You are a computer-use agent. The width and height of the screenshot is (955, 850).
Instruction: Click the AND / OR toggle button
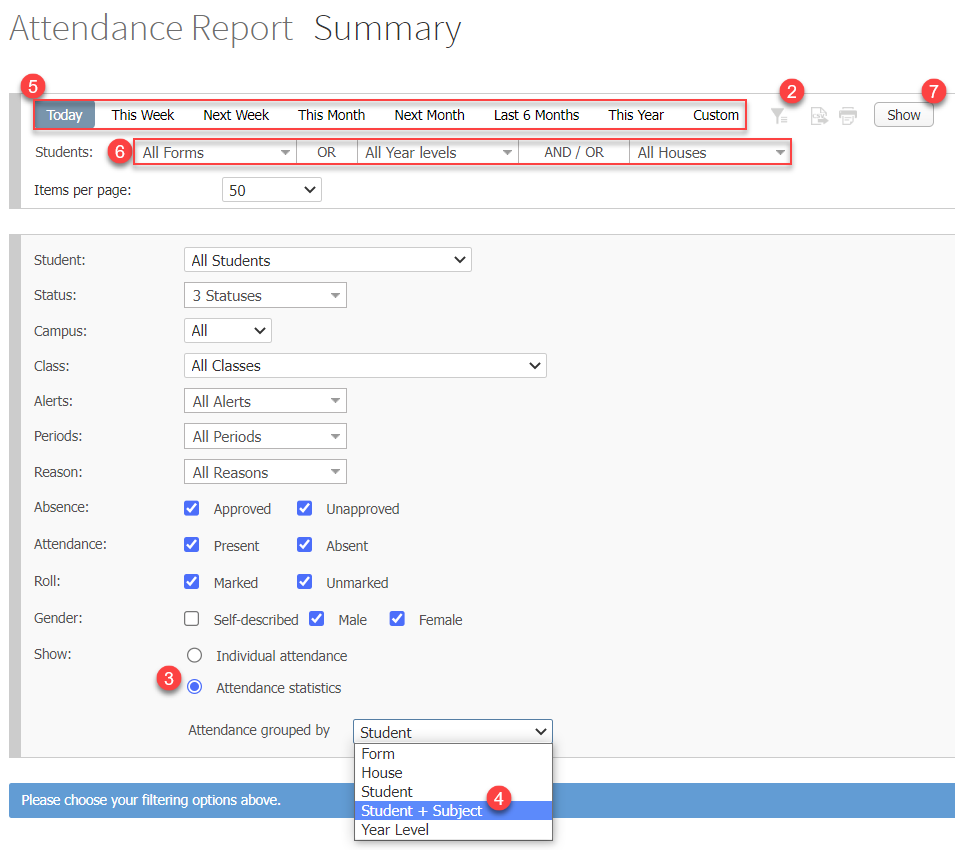click(x=572, y=152)
